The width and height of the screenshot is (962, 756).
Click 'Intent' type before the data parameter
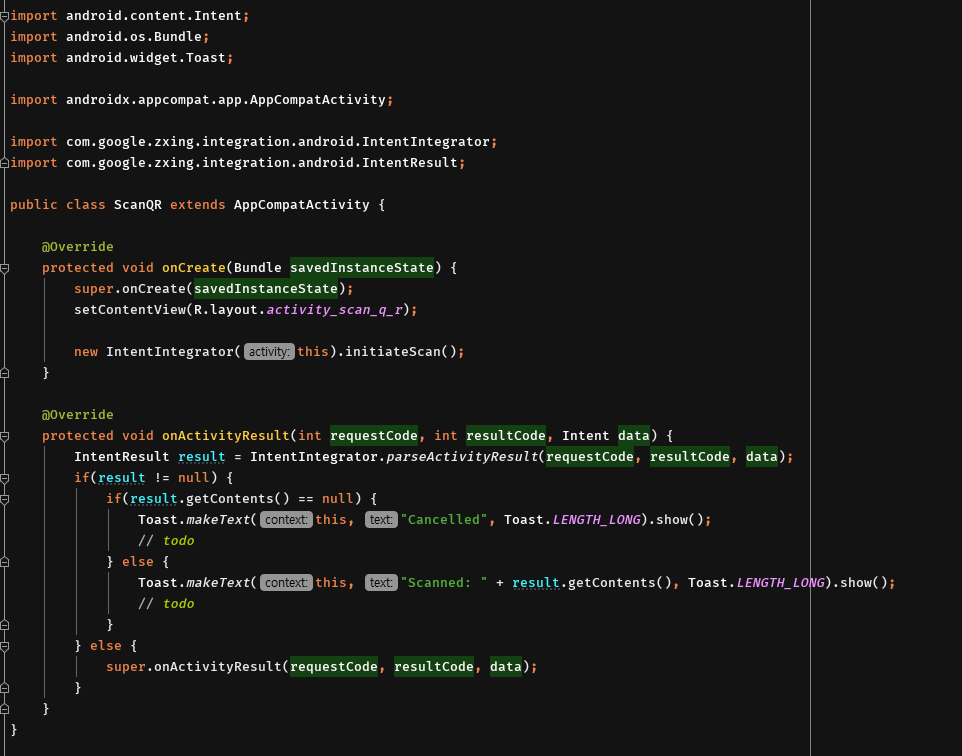coord(585,436)
